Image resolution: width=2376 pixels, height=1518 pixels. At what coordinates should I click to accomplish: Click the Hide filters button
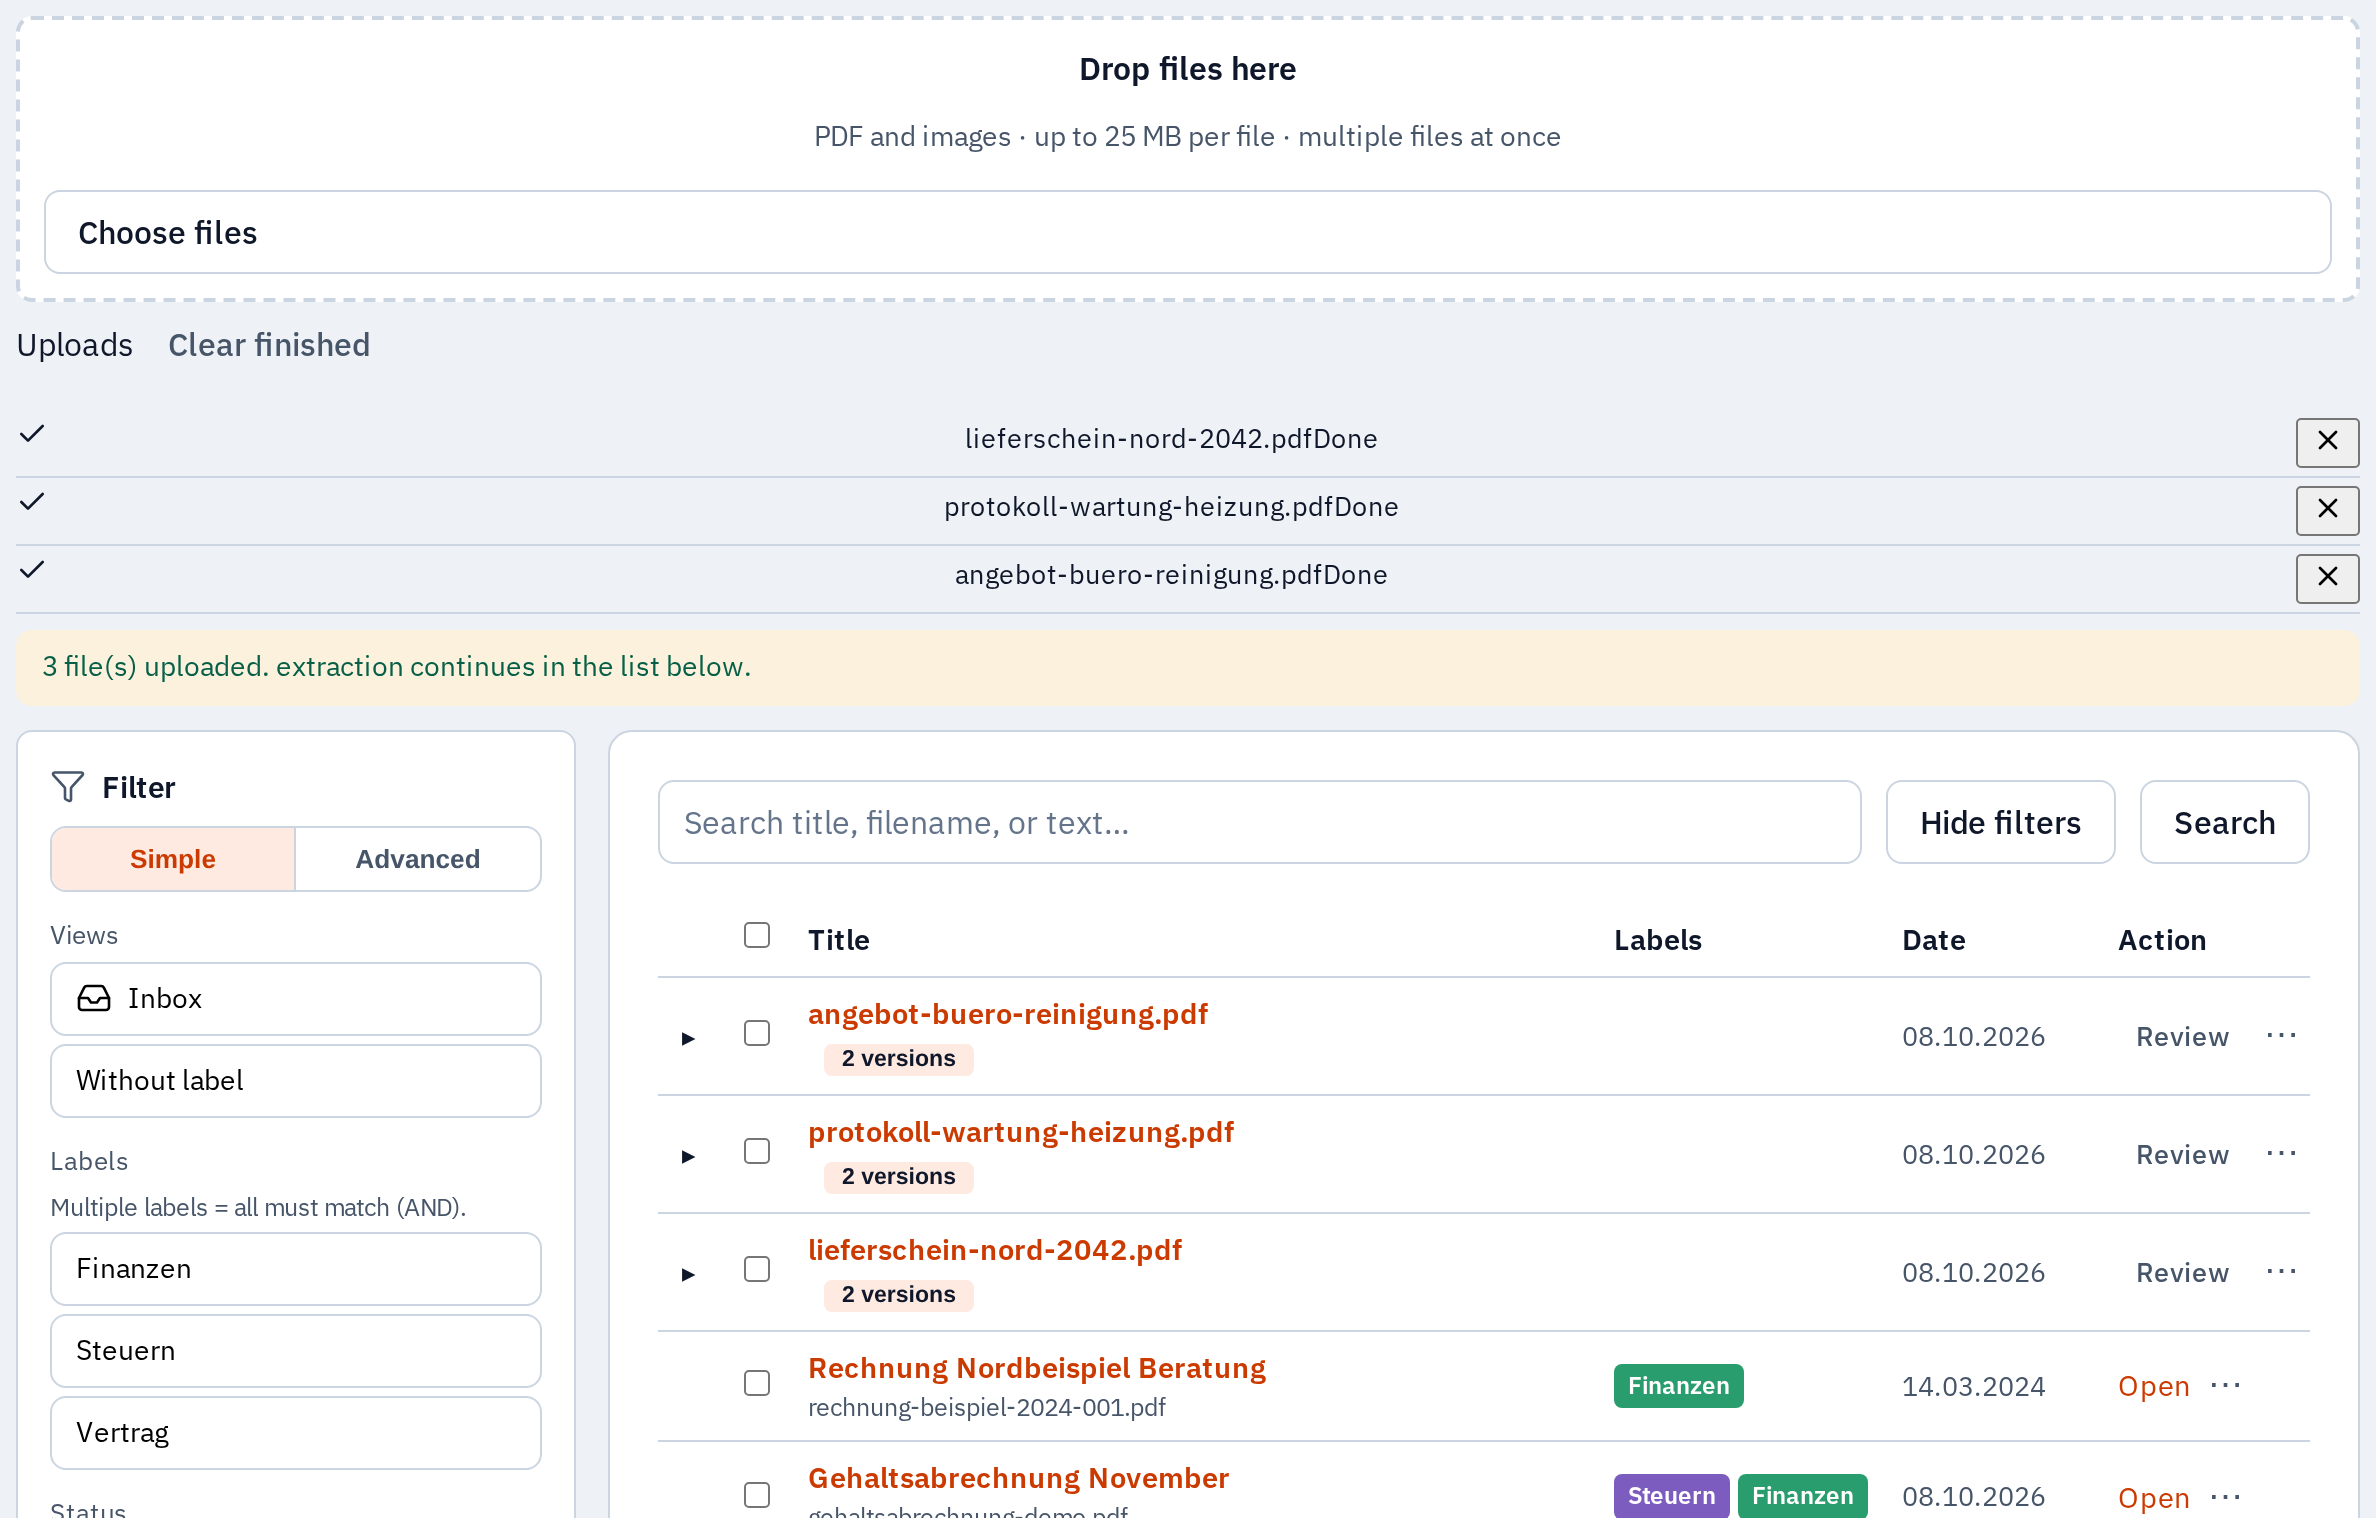2000,822
